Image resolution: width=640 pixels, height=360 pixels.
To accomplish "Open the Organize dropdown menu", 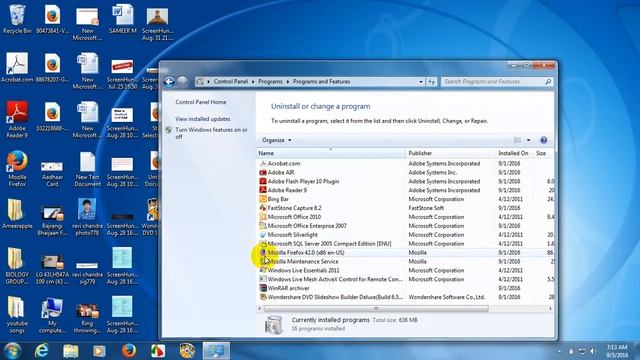I will click(277, 140).
